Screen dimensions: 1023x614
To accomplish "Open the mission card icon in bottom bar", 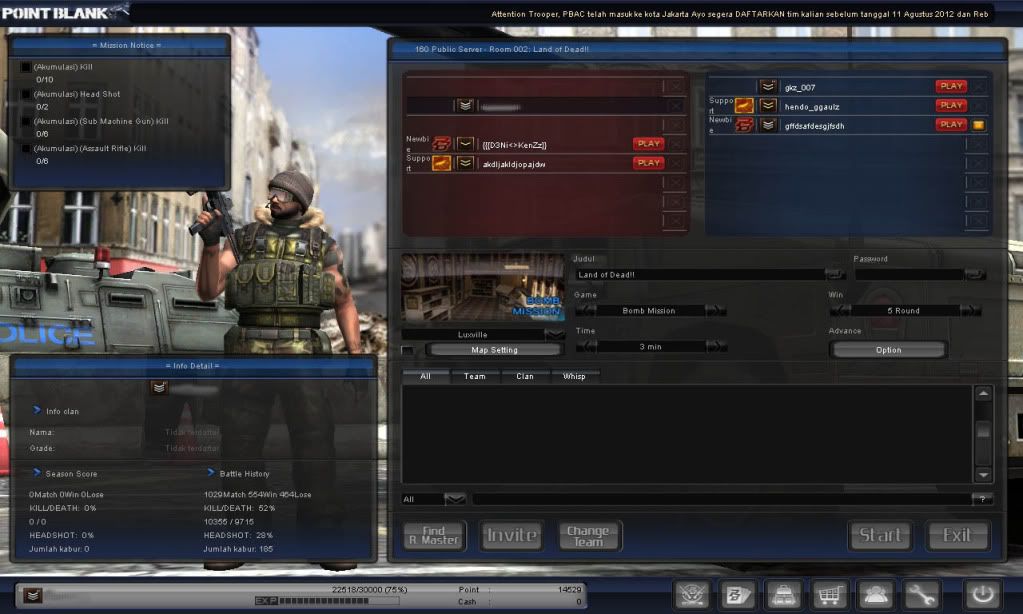I will [x=739, y=594].
